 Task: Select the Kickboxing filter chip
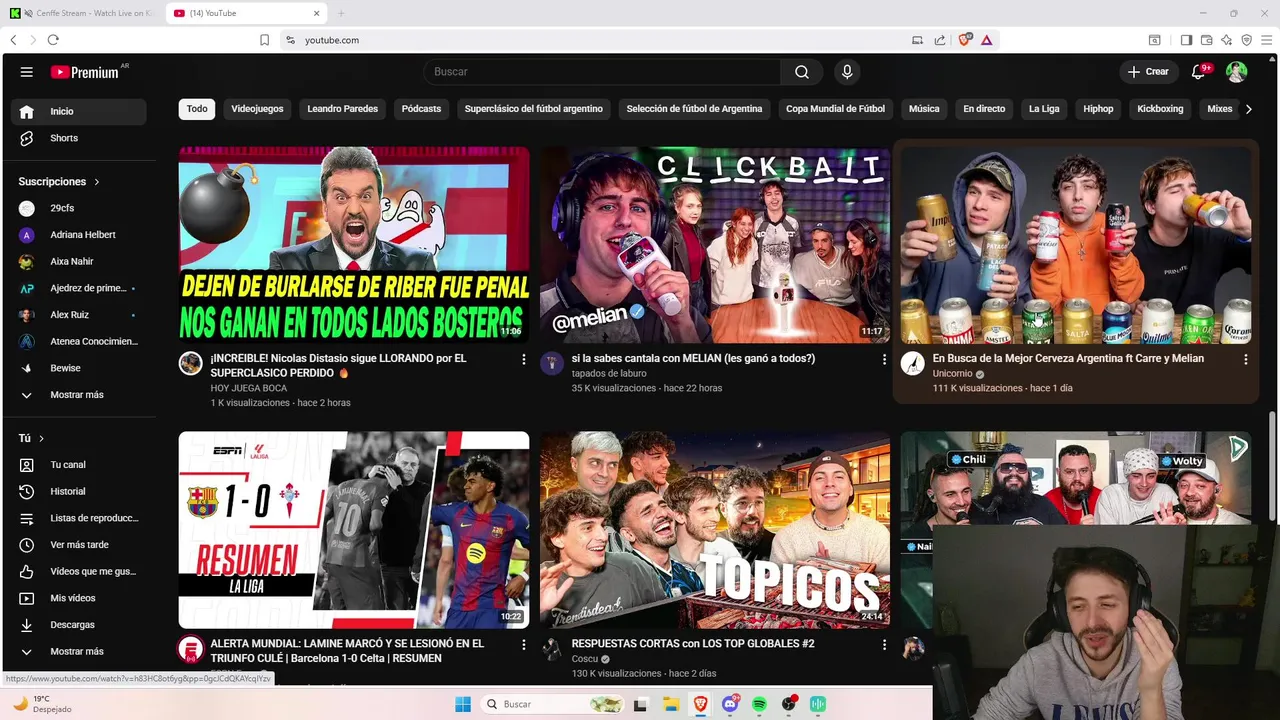1160,109
